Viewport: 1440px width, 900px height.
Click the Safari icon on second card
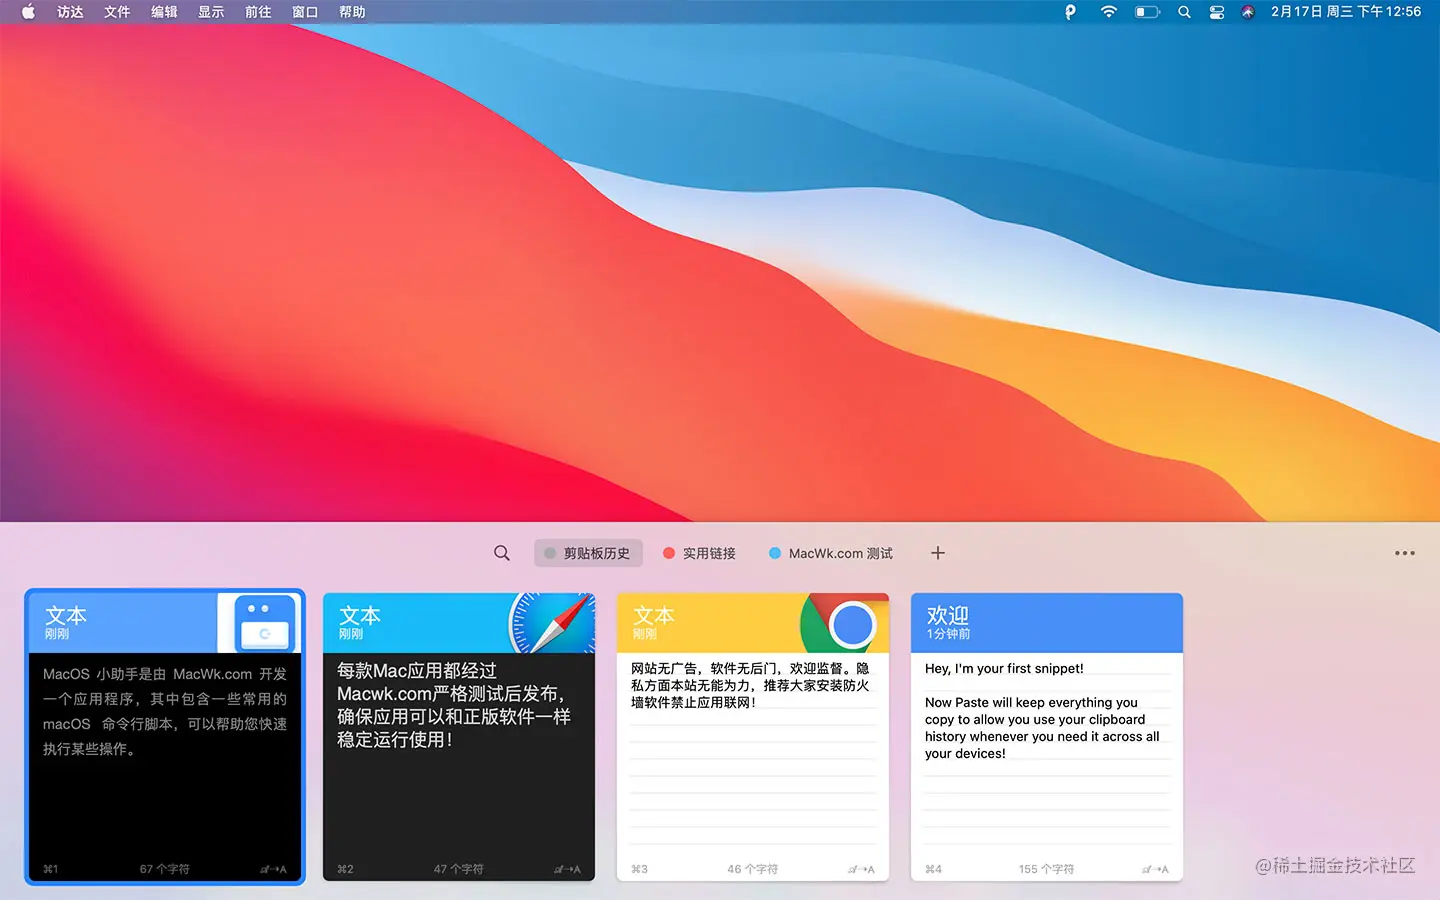[552, 623]
